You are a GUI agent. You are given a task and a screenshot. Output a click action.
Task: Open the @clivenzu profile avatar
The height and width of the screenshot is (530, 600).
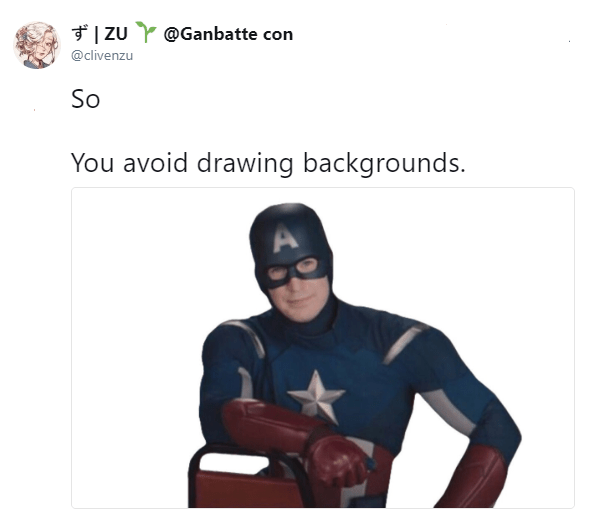point(37,45)
